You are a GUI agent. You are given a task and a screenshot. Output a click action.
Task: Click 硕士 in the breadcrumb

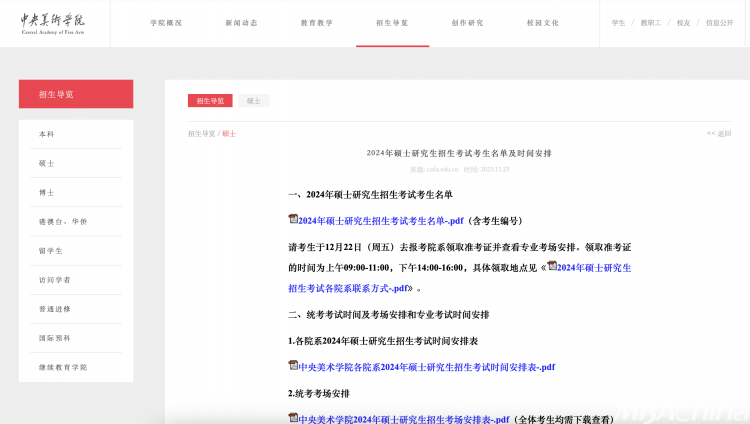pos(229,134)
